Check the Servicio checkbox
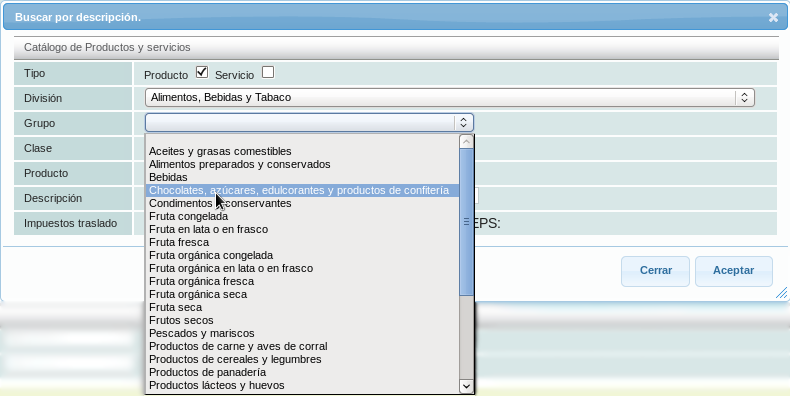The image size is (790, 396). click(268, 72)
